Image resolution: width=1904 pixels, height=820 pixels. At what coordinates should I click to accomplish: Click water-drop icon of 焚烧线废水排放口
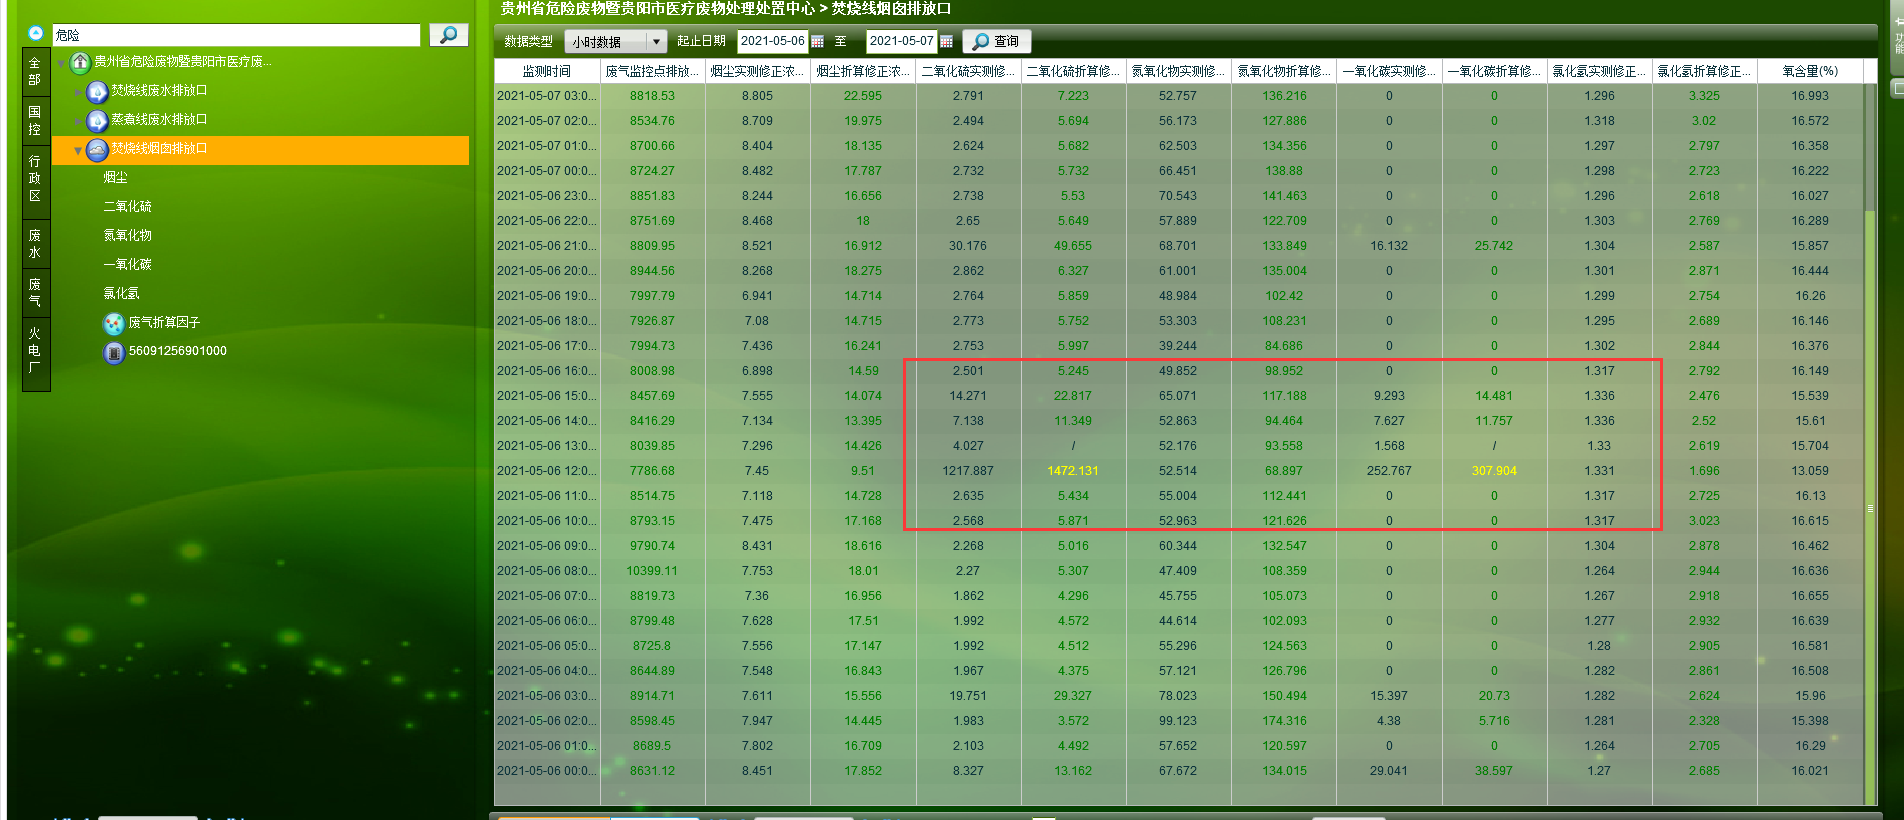[x=97, y=92]
